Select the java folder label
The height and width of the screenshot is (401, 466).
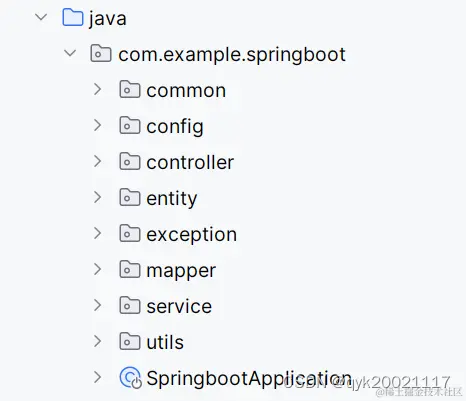tap(108, 19)
